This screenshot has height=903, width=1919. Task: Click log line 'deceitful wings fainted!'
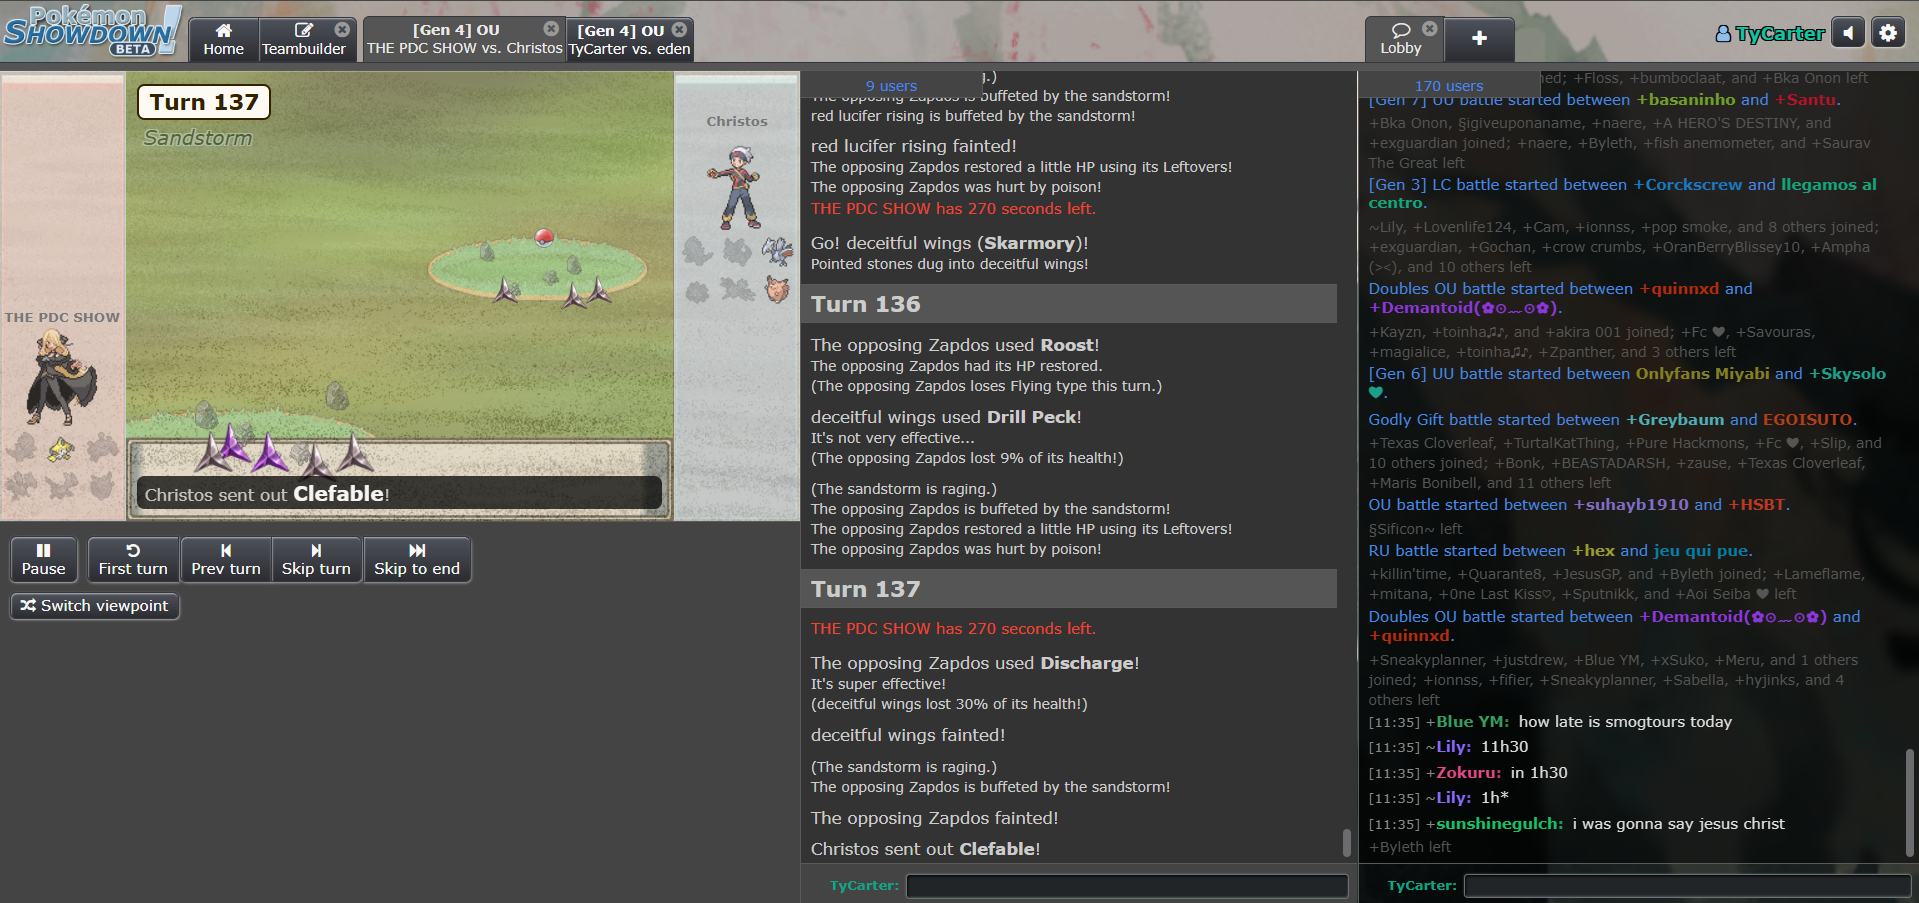(908, 735)
